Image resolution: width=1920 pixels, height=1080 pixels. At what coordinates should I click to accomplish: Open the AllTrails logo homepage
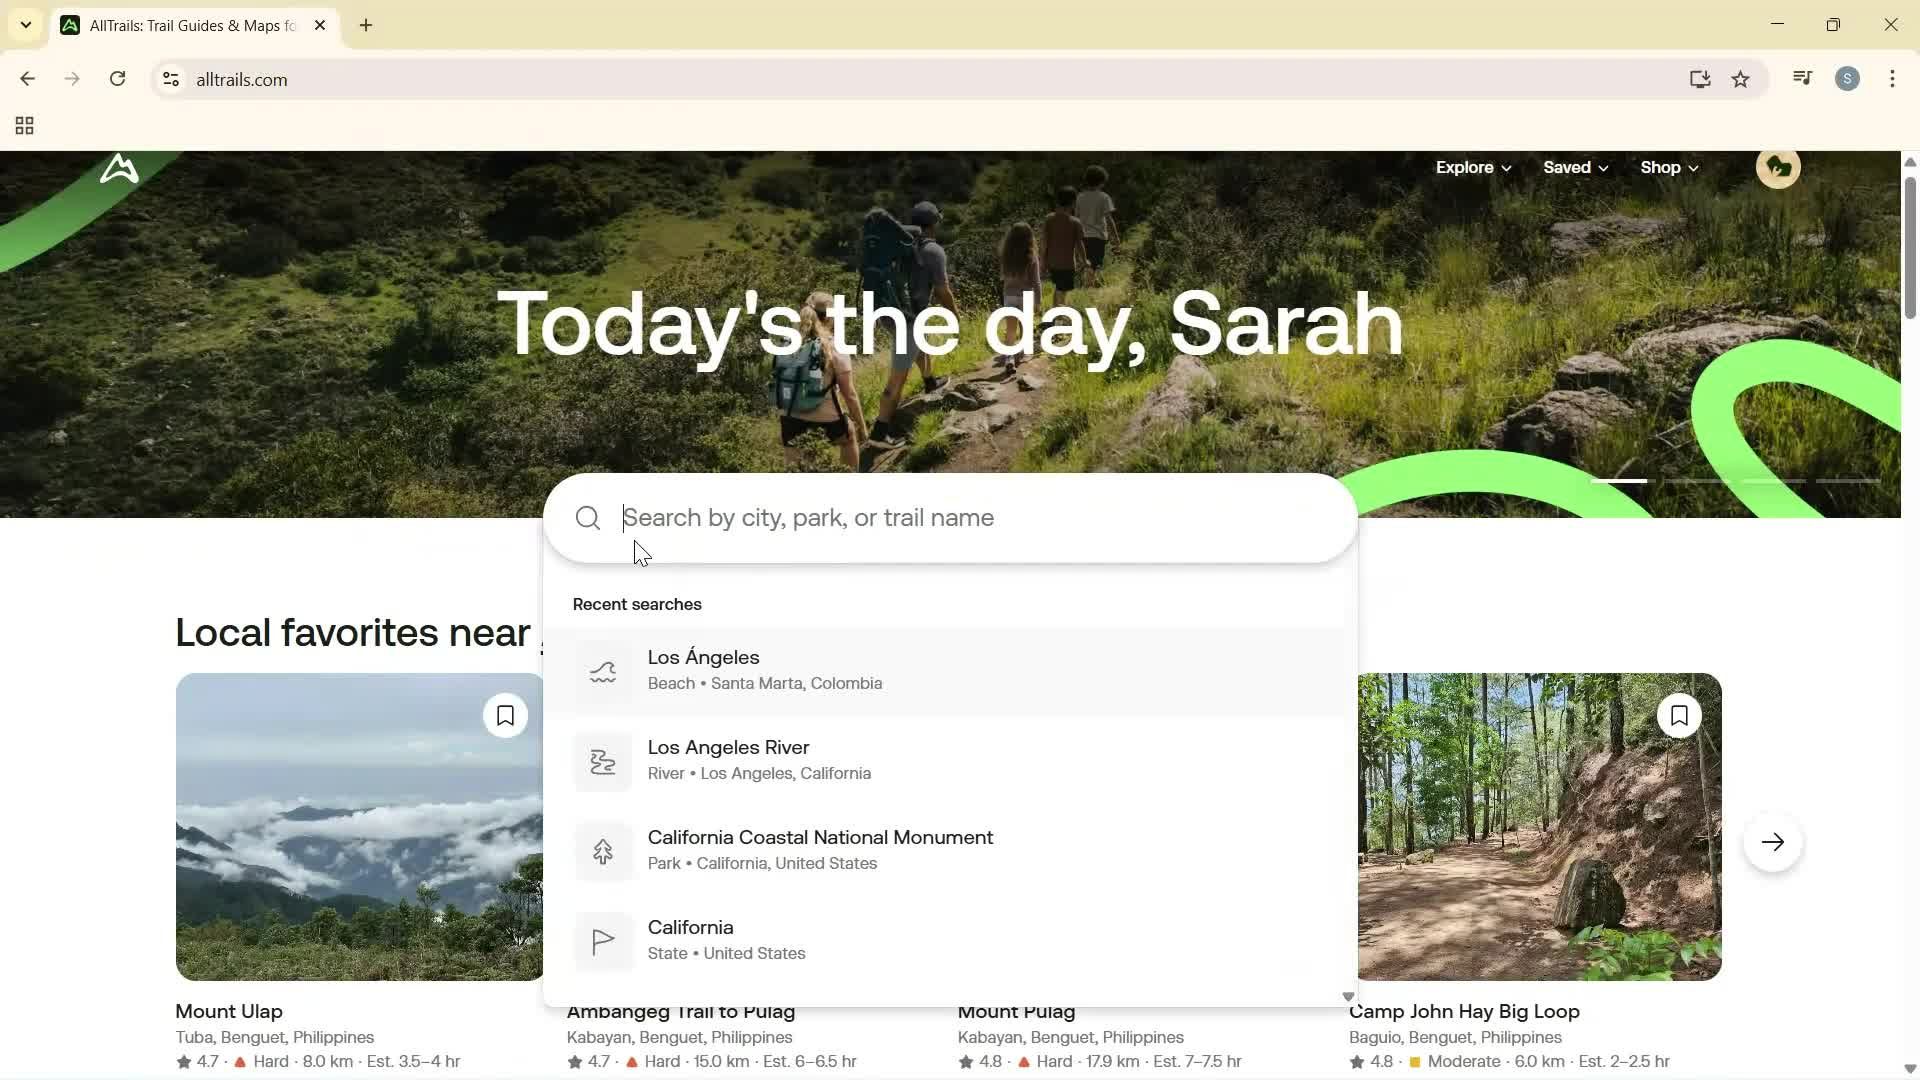[x=118, y=168]
